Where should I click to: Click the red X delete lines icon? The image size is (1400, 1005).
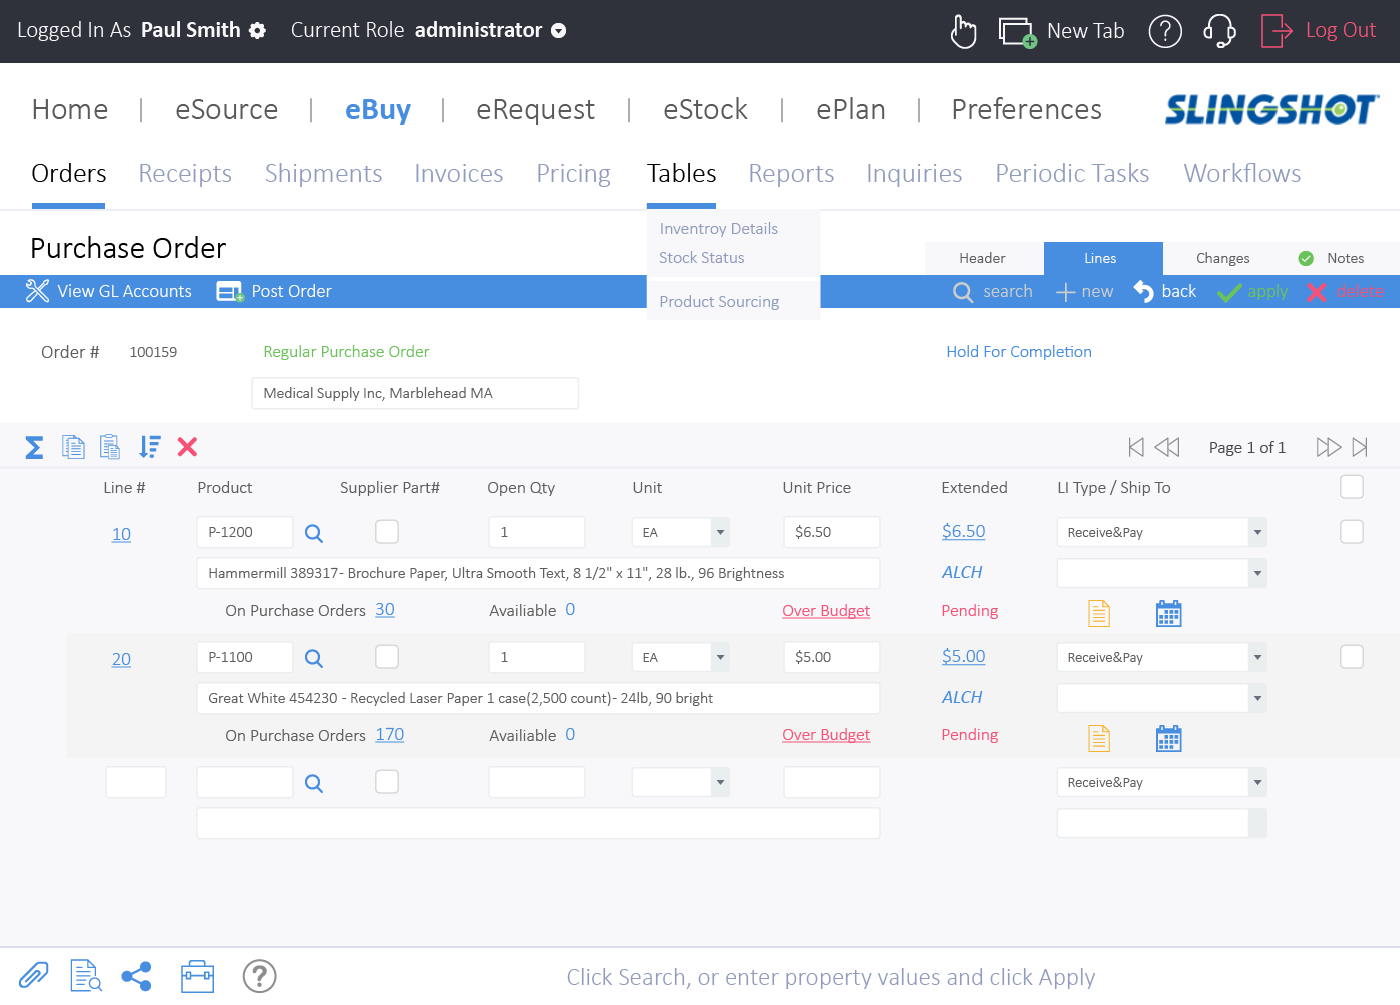(x=187, y=447)
